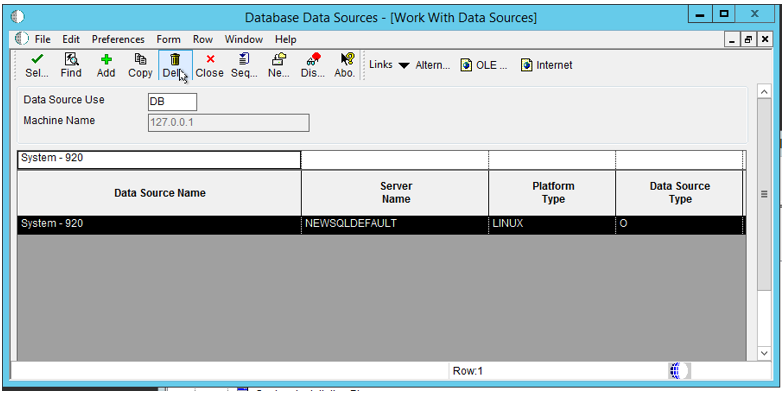This screenshot has width=782, height=394.
Task: Click the globe icon in status bar
Action: click(679, 371)
